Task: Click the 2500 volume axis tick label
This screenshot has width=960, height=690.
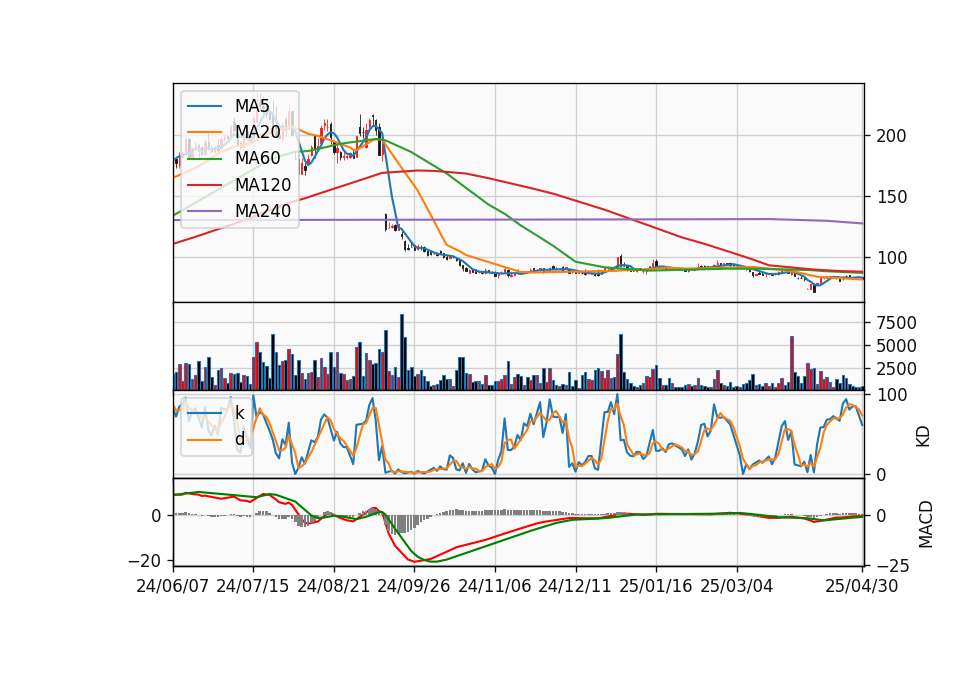Action: coord(896,369)
